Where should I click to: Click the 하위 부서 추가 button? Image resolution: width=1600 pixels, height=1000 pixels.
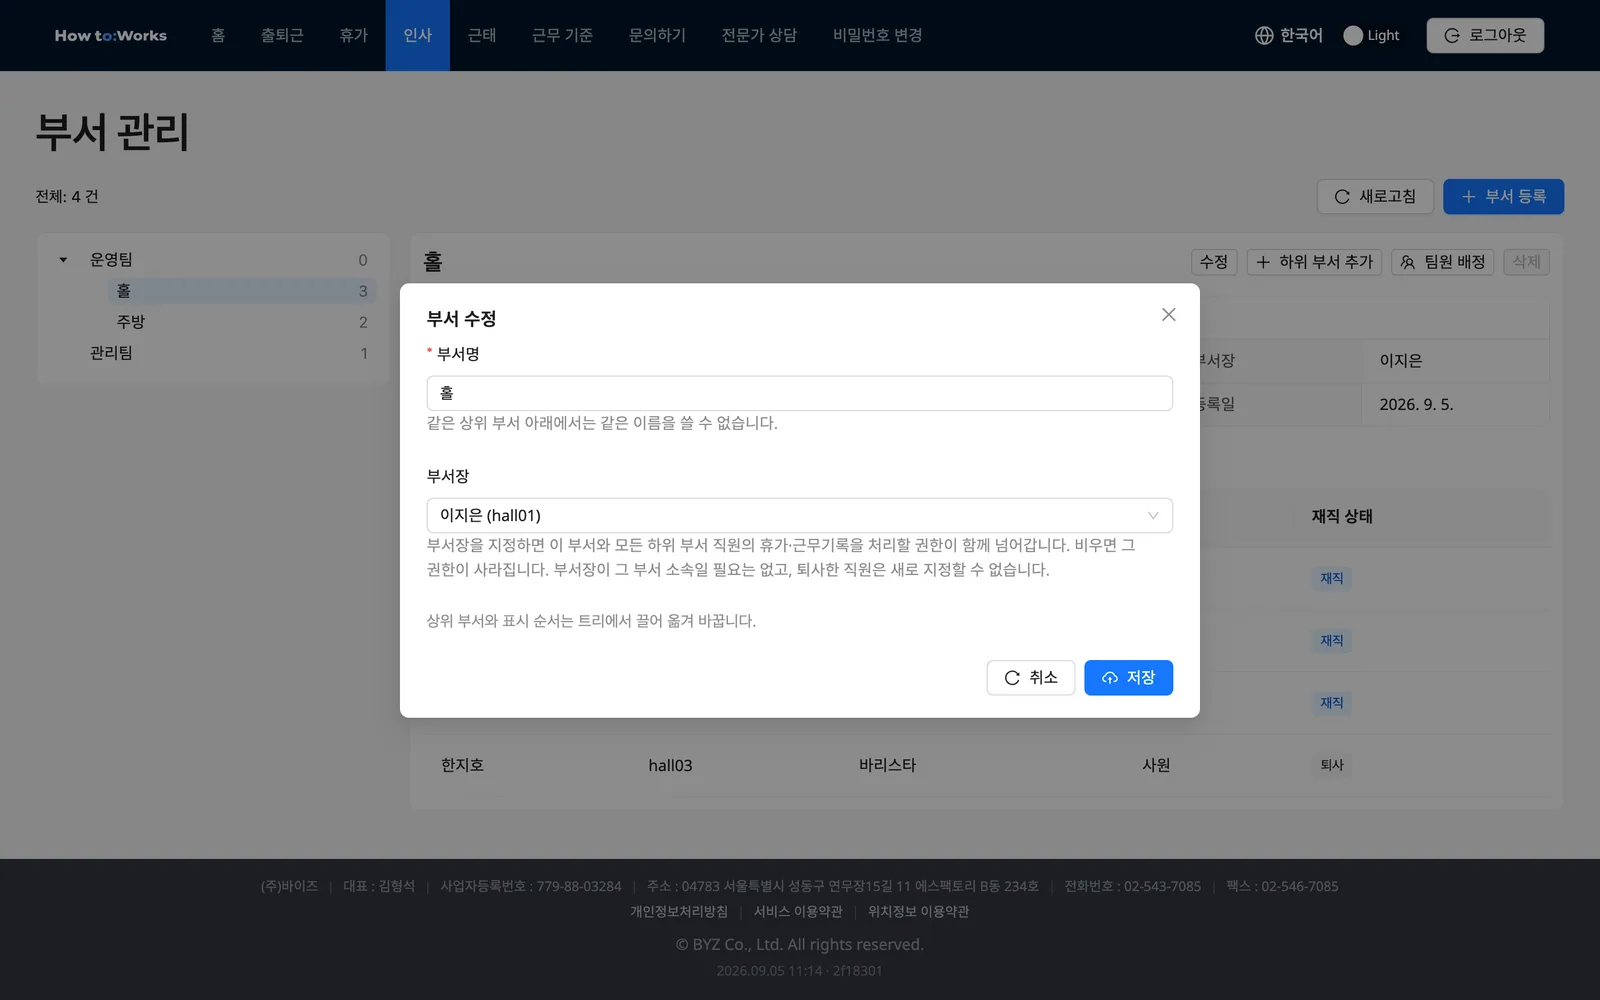(x=1314, y=262)
